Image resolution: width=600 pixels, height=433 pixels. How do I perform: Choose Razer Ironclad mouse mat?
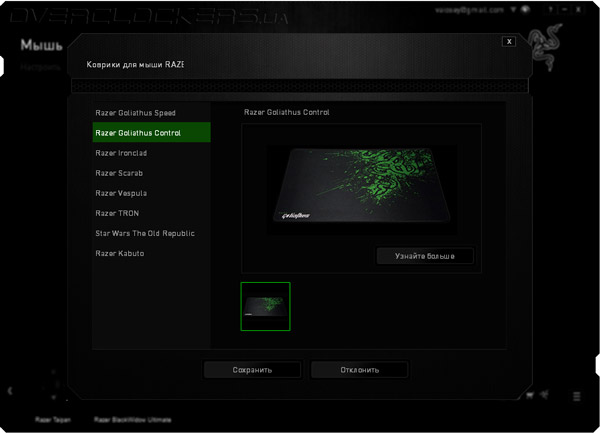pos(152,153)
